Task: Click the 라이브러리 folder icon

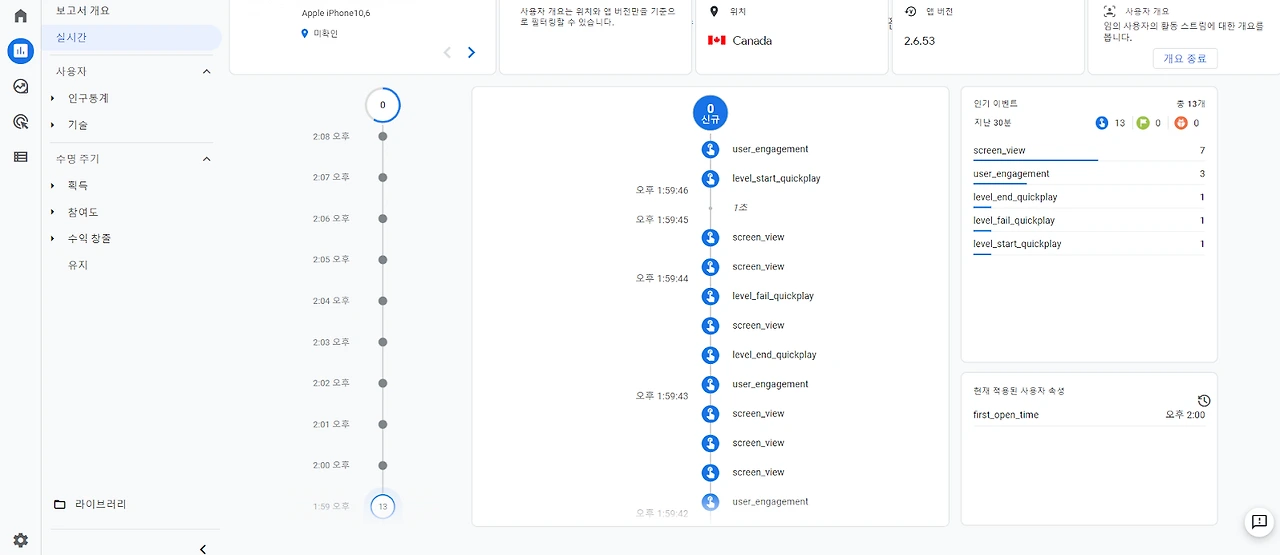Action: point(60,505)
